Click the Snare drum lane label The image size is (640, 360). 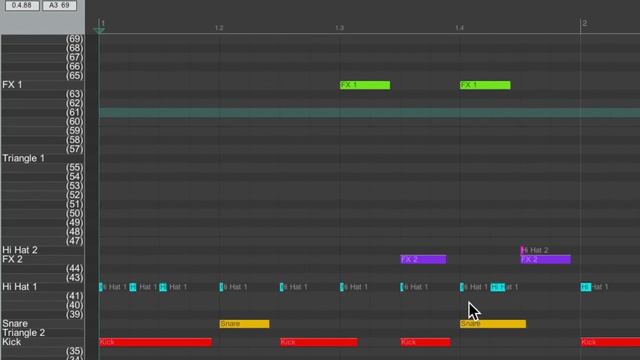tap(15, 324)
